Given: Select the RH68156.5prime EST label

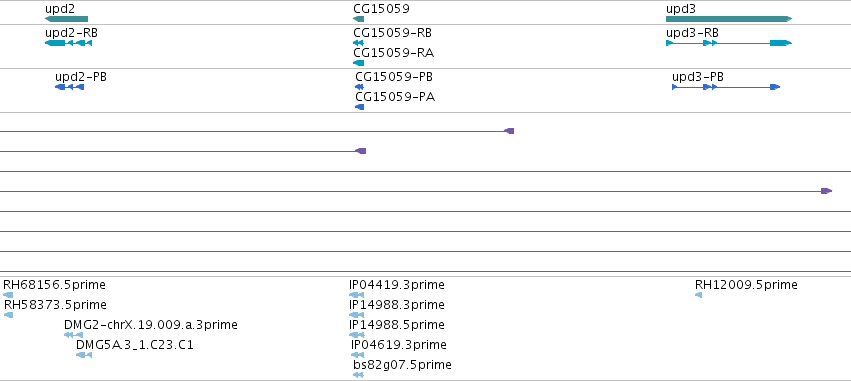Looking at the screenshot, I should [54, 285].
